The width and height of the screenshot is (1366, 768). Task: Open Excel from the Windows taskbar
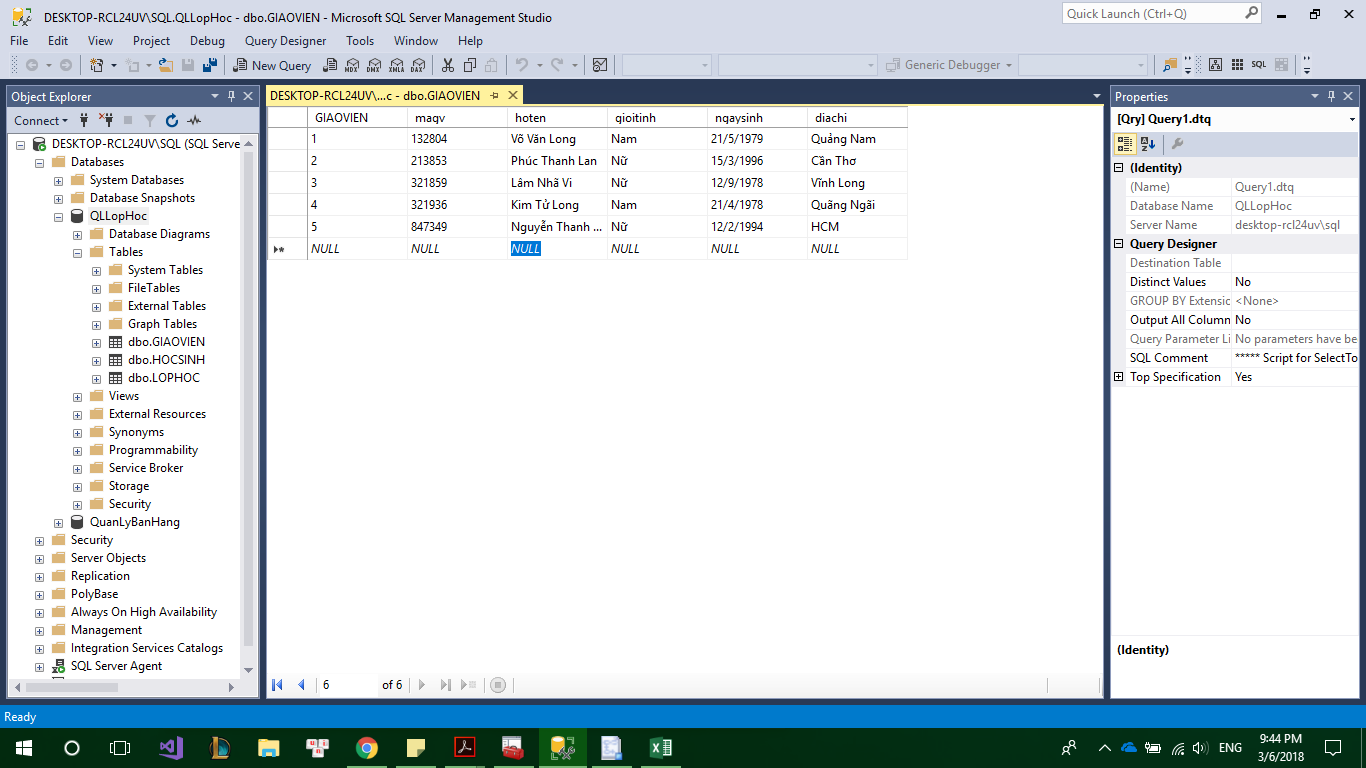[660, 747]
